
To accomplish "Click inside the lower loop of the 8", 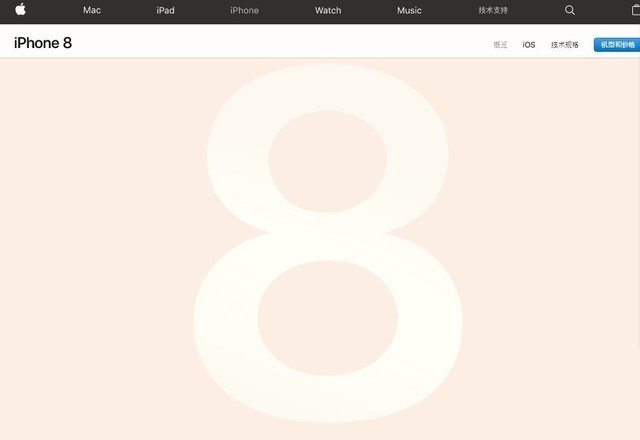I will coord(328,330).
